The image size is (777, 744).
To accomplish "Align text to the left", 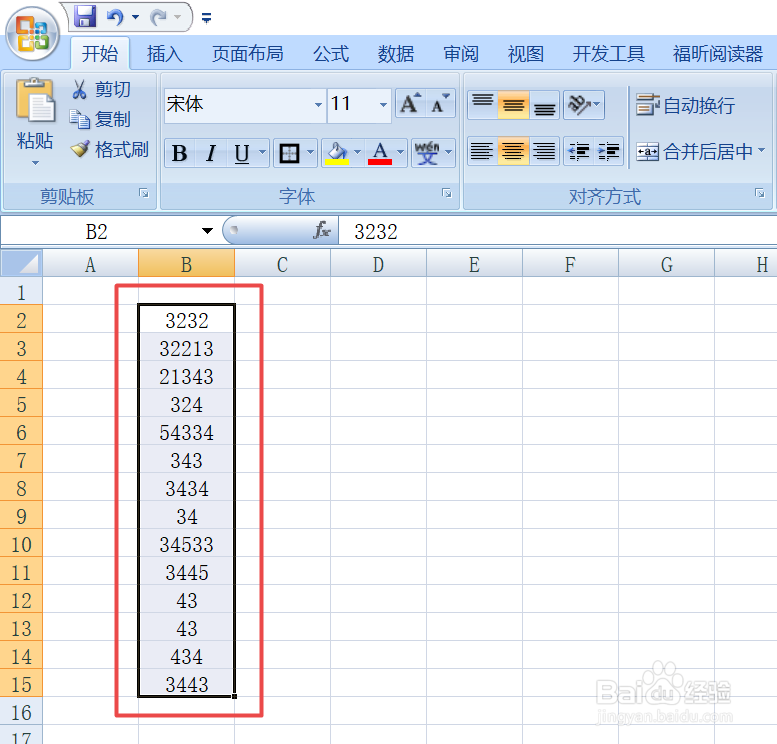I will coord(482,151).
